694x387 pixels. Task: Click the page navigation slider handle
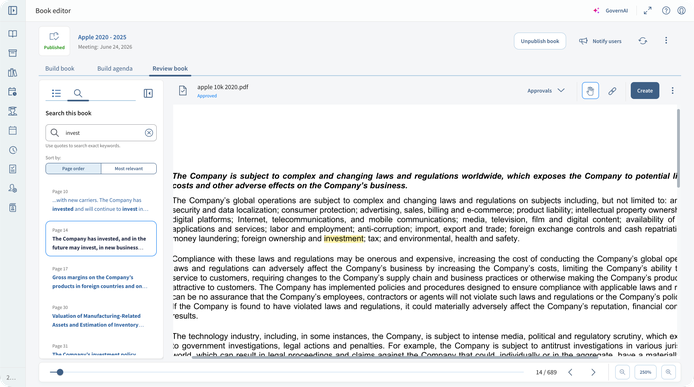[60, 372]
